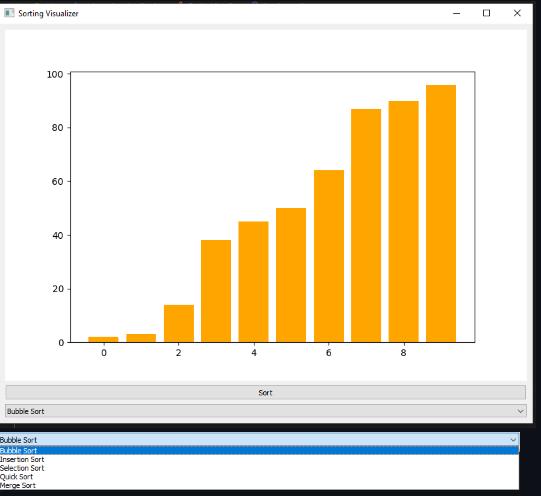Click the tallest orange bar at index 9

(x=441, y=214)
